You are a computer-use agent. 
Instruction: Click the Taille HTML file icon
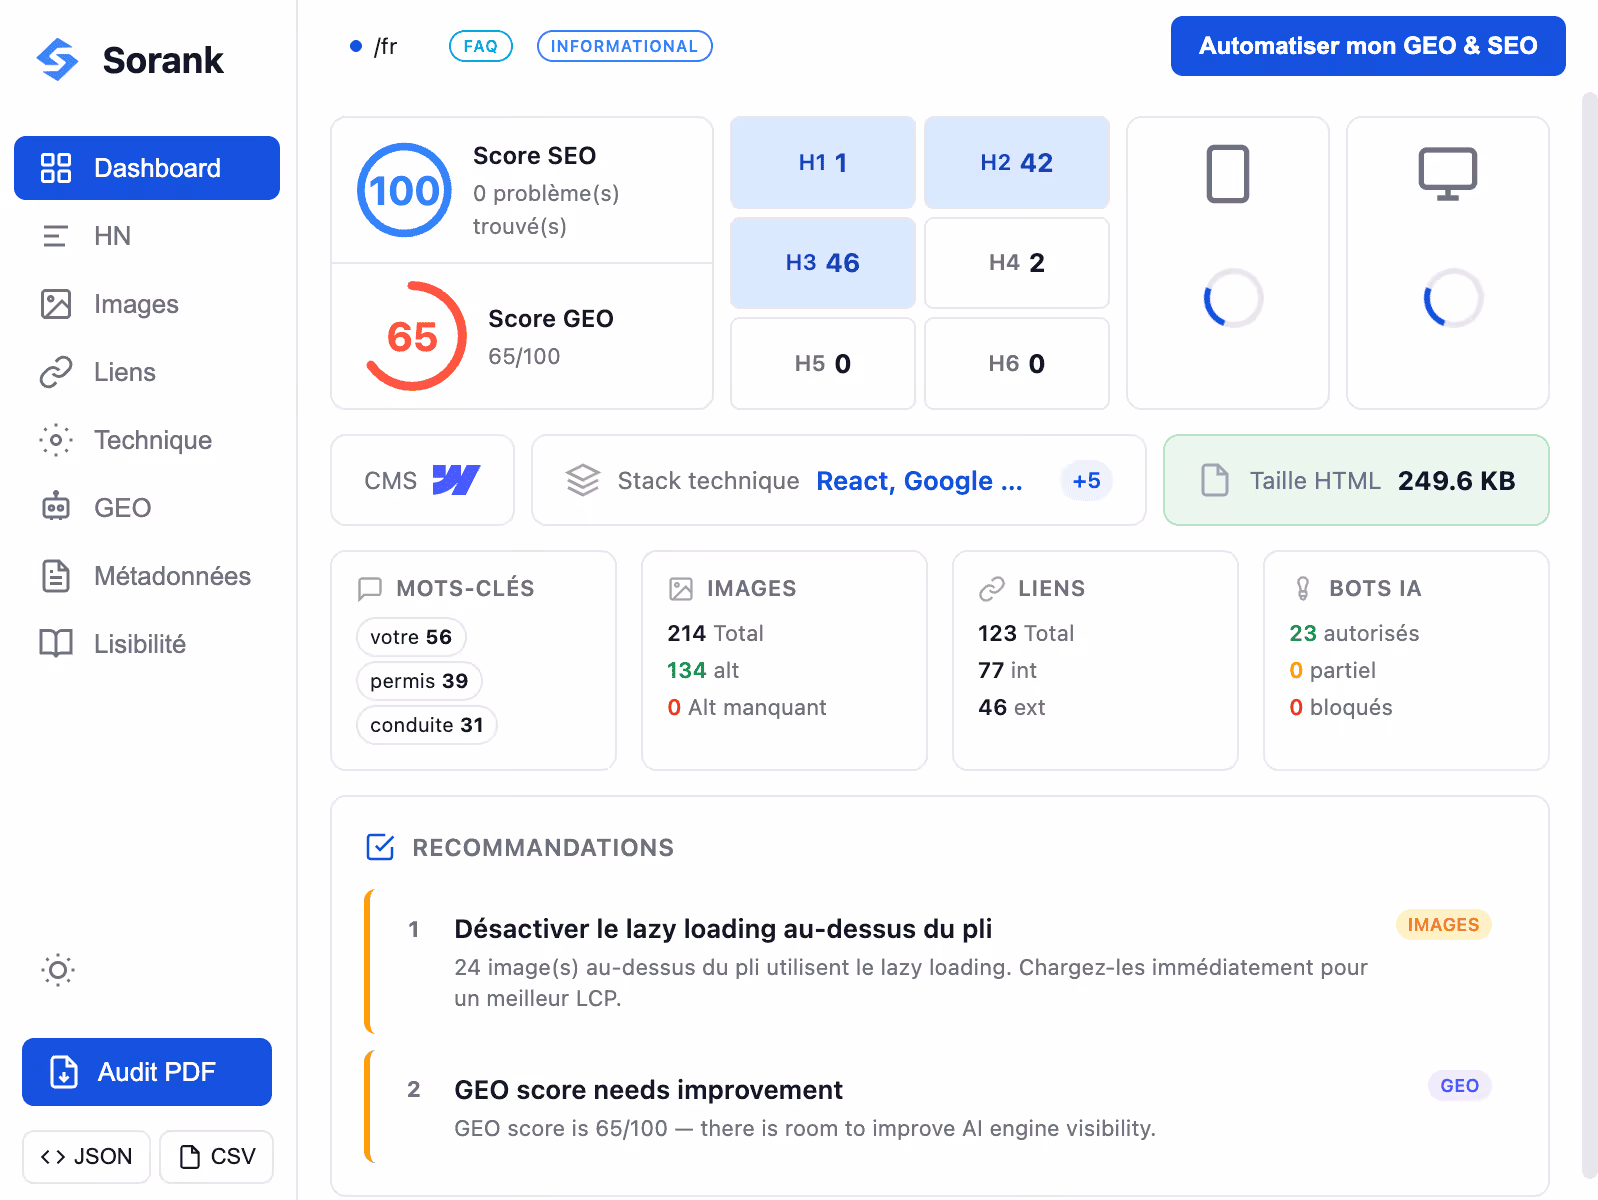(x=1215, y=480)
